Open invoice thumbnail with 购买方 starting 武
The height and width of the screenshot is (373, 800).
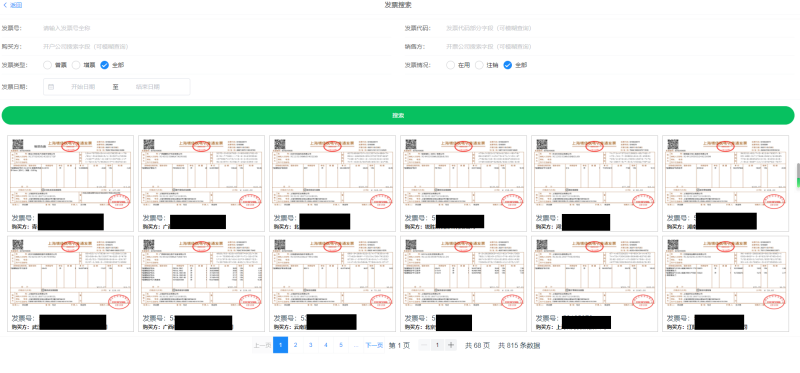click(x=70, y=284)
